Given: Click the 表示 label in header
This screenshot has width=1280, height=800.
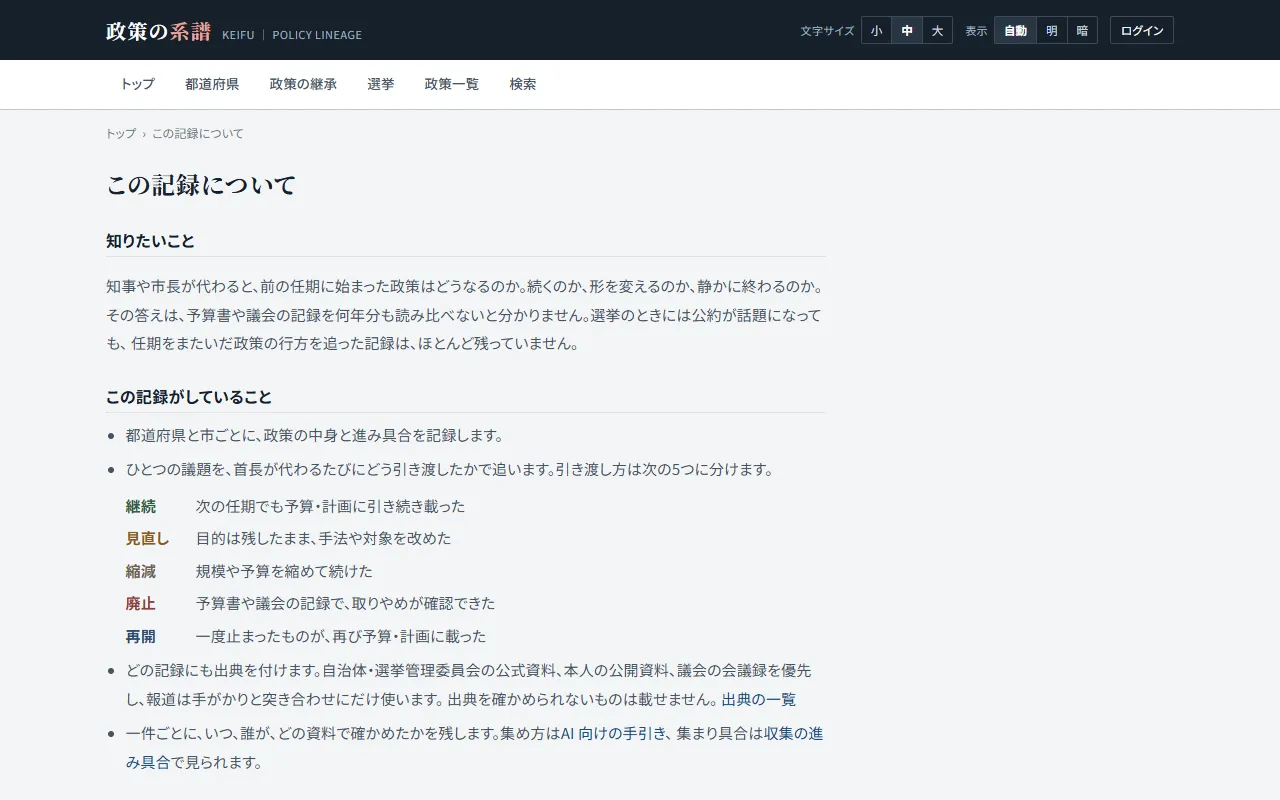Looking at the screenshot, I should (976, 31).
